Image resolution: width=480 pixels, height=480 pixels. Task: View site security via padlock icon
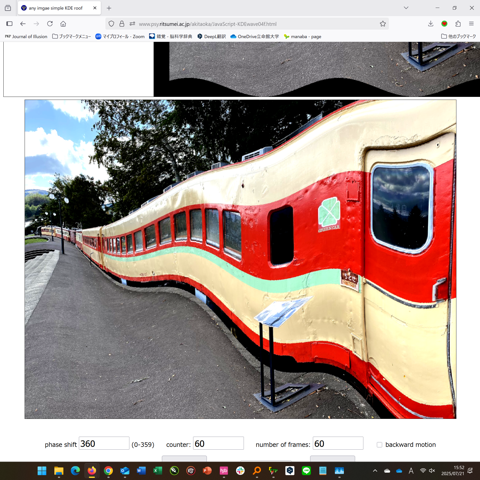click(x=122, y=24)
